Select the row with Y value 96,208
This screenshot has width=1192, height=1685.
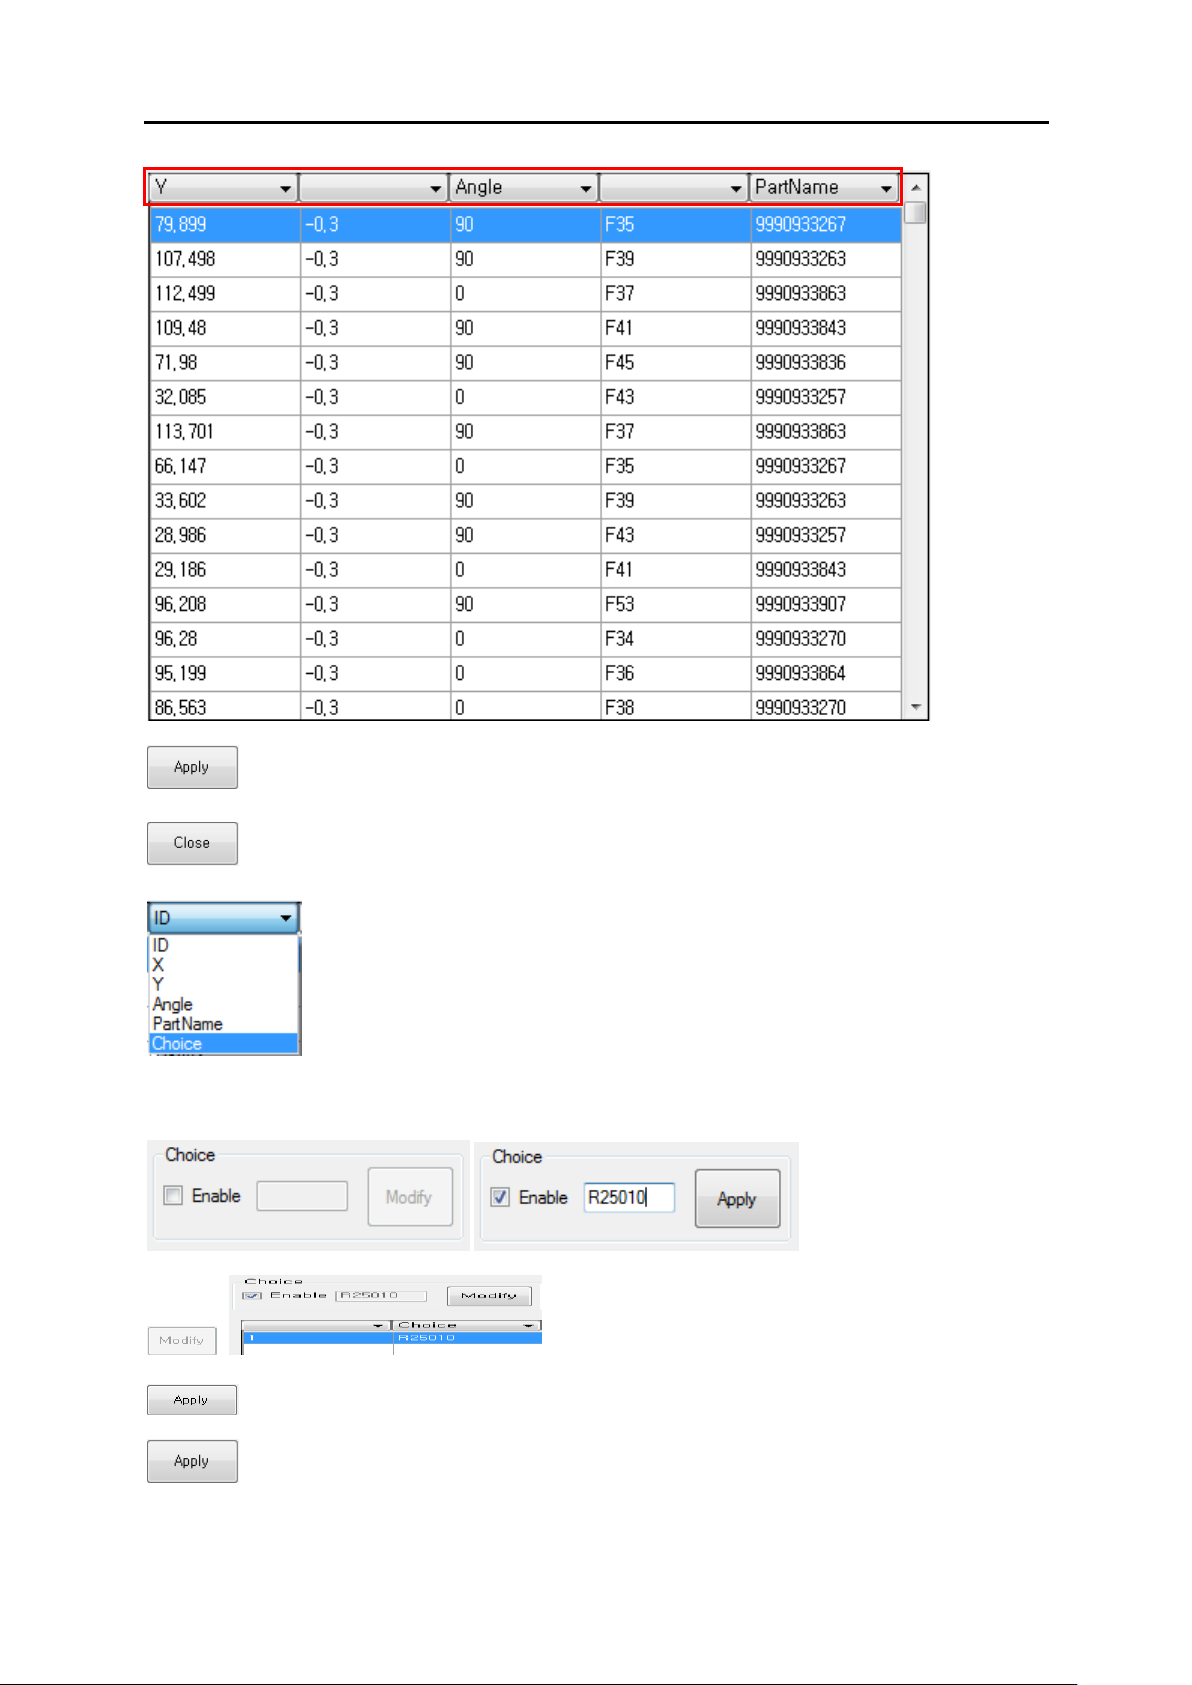[525, 604]
